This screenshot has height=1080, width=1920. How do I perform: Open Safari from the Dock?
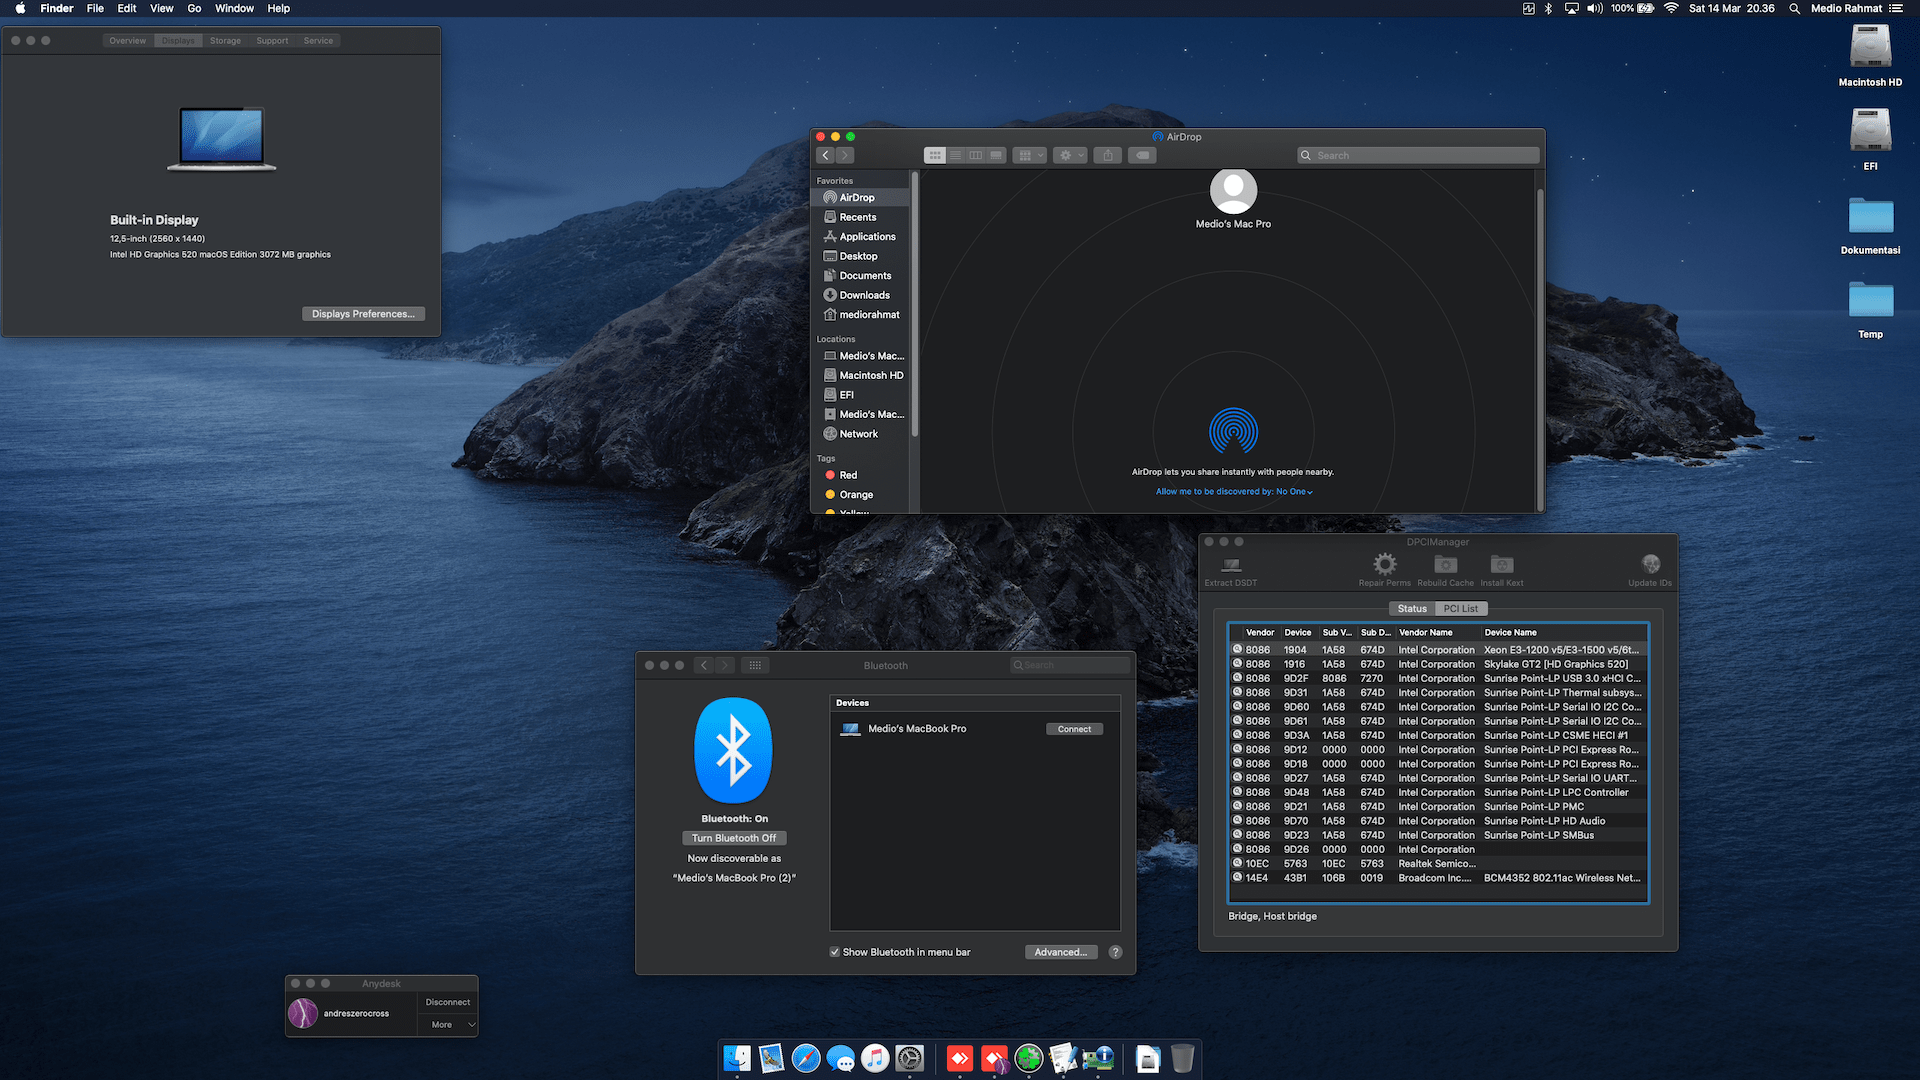point(806,1058)
